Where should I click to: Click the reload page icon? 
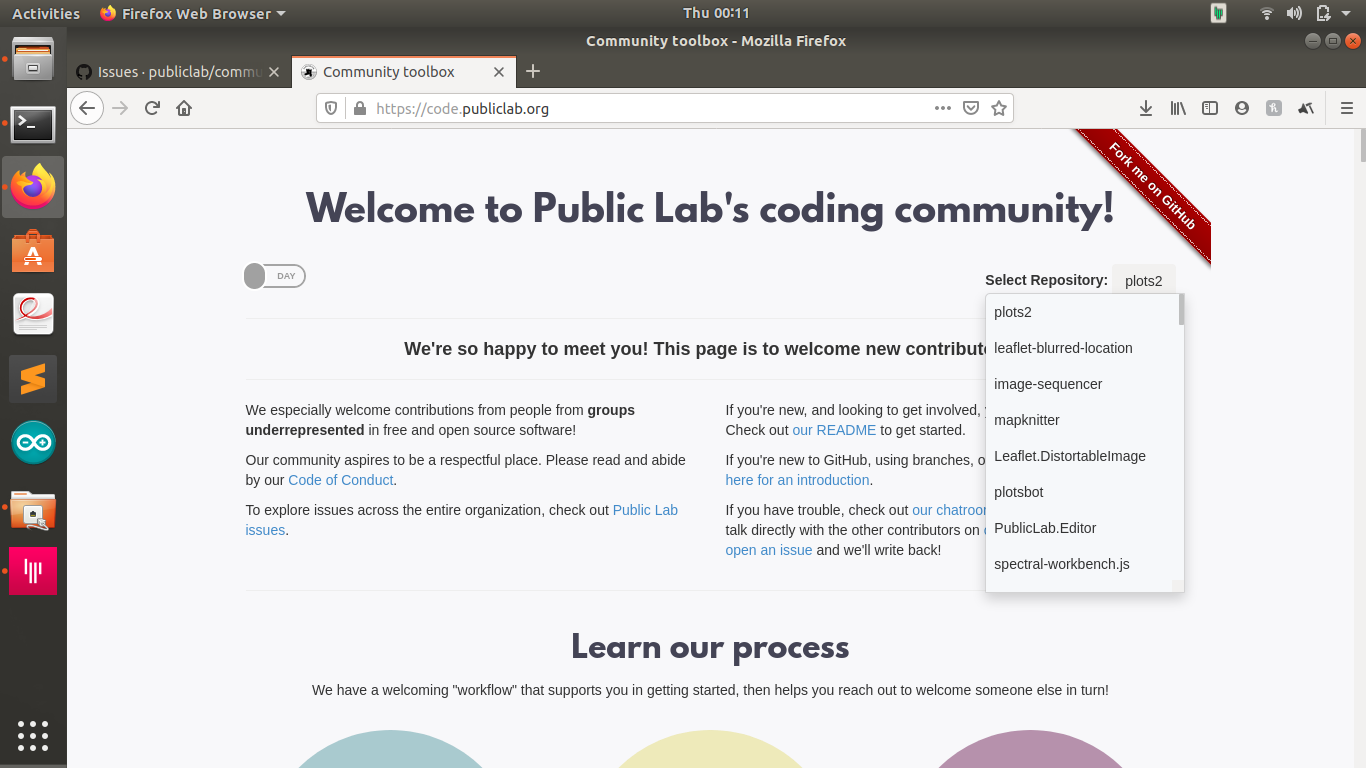pos(152,108)
